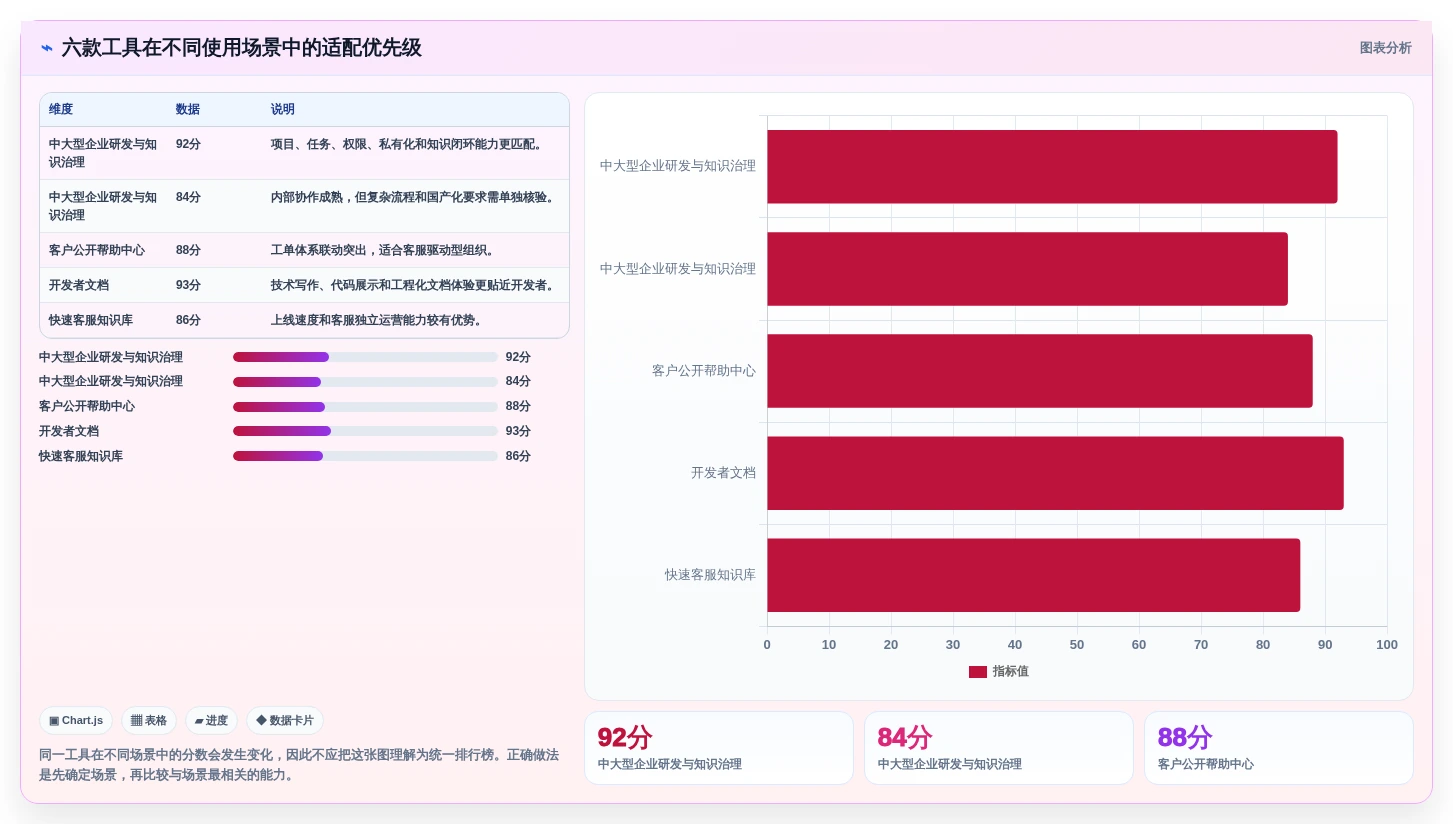Image resolution: width=1453 pixels, height=824 pixels.
Task: Click the 开发者文档 progress bar at 93分
Action: tap(365, 431)
